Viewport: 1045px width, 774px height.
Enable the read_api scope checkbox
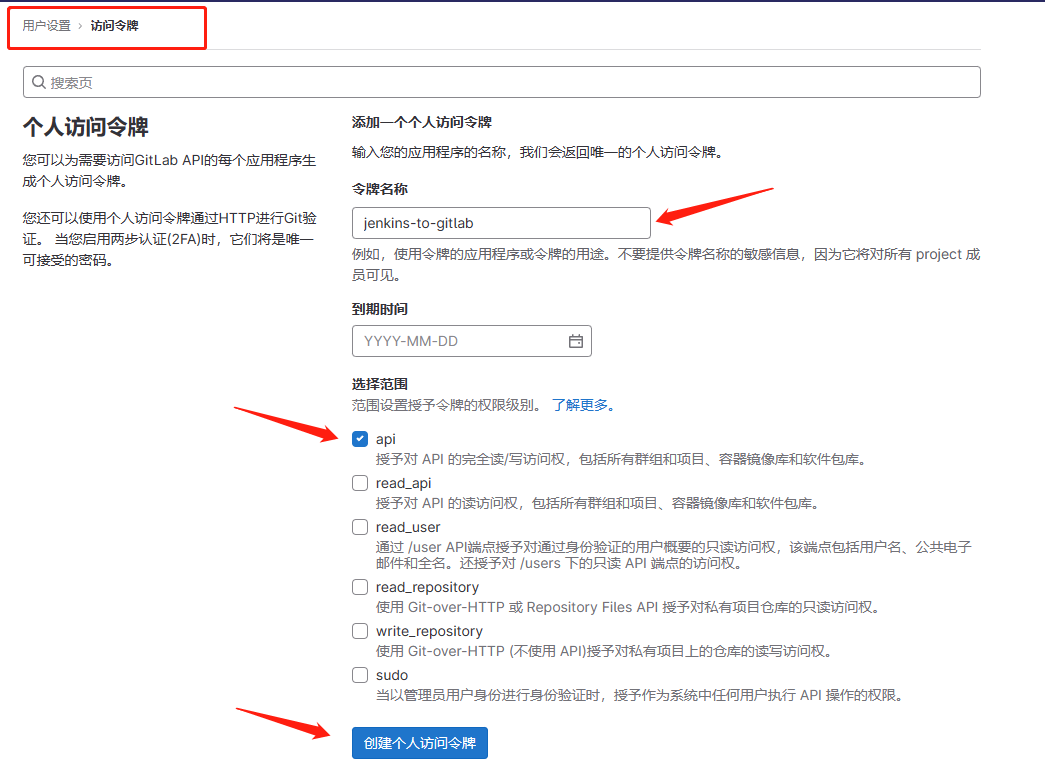click(x=360, y=483)
